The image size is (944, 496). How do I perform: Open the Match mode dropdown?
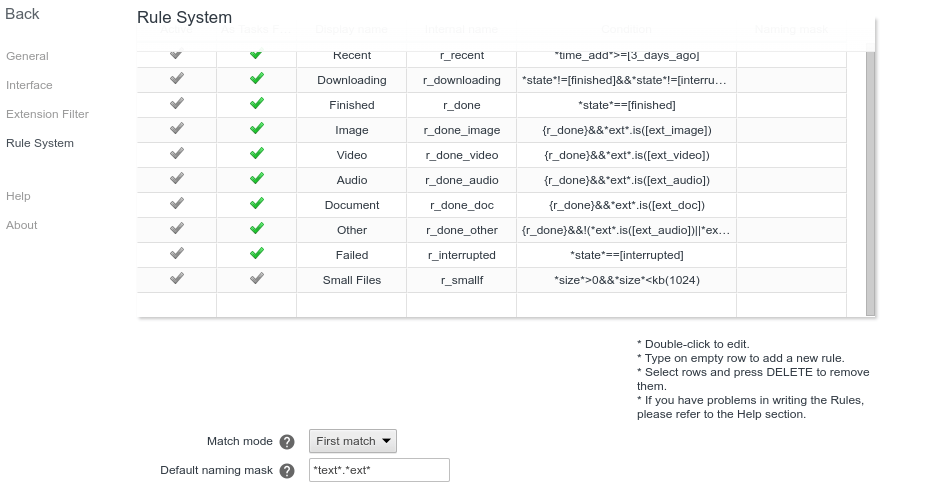(353, 441)
